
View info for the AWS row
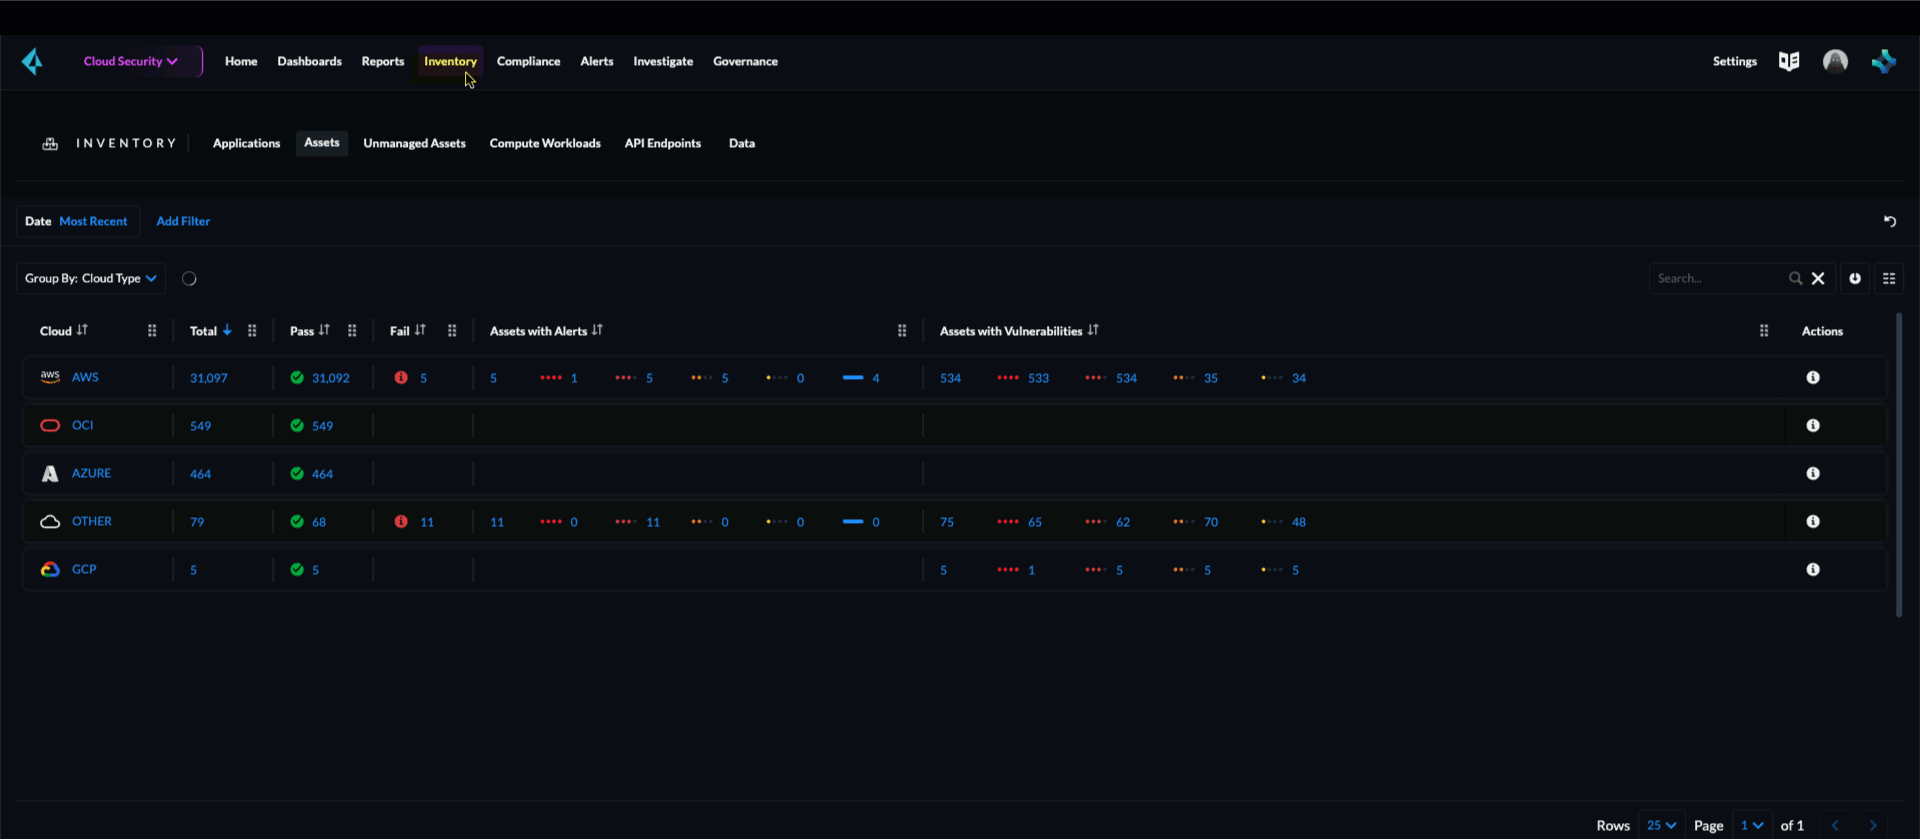click(1813, 377)
